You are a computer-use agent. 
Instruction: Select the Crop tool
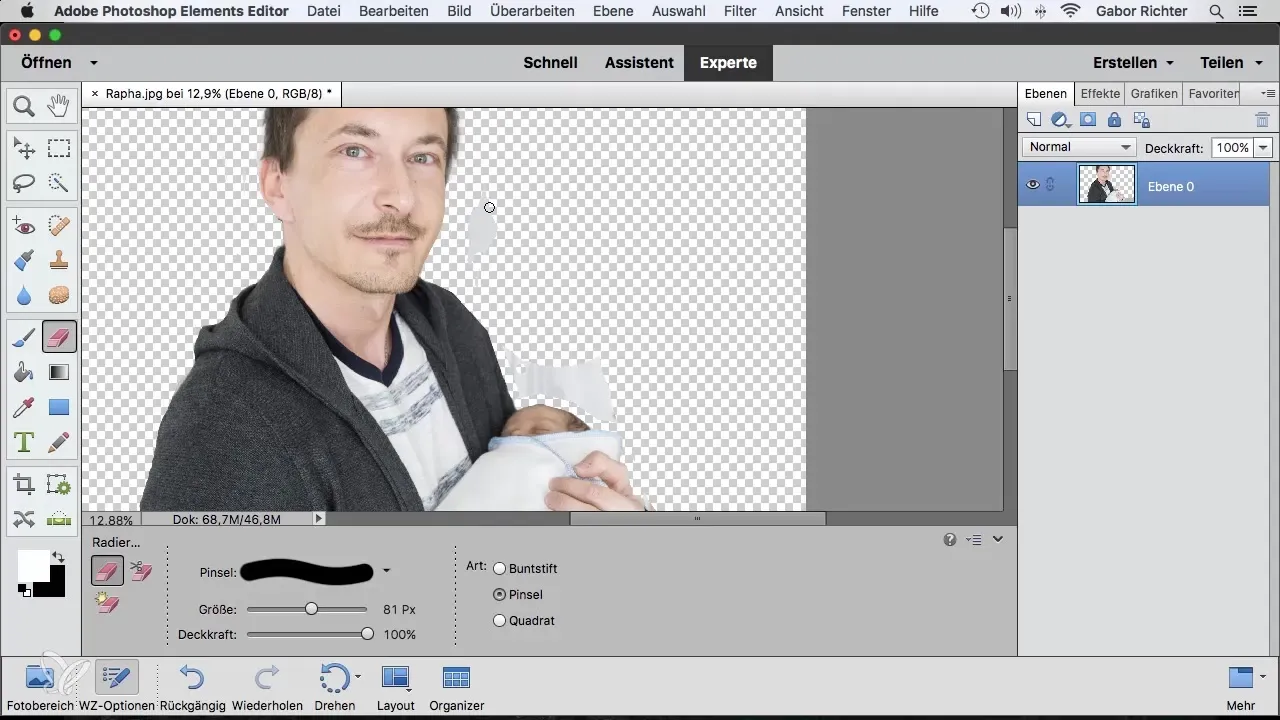pyautogui.click(x=24, y=485)
